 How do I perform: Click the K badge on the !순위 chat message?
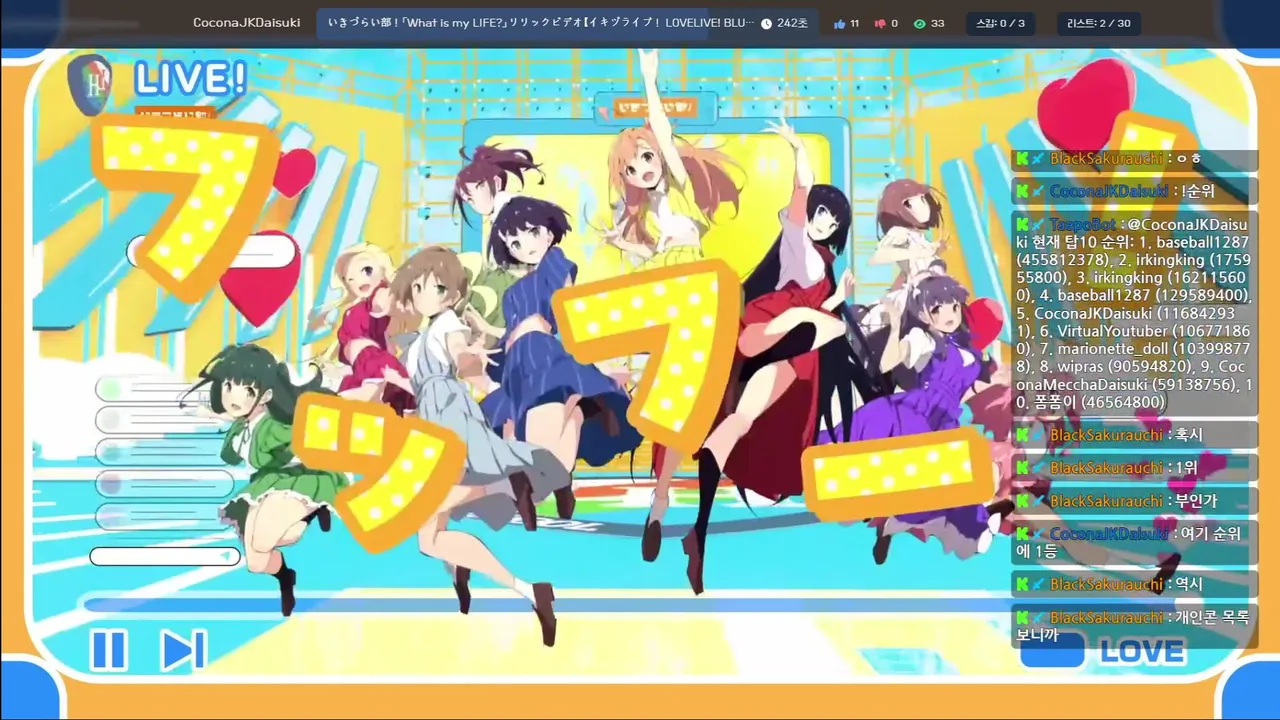(x=1023, y=191)
